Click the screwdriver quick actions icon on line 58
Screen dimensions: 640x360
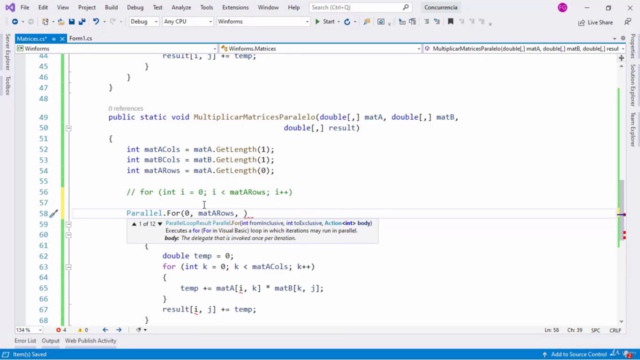pos(53,213)
